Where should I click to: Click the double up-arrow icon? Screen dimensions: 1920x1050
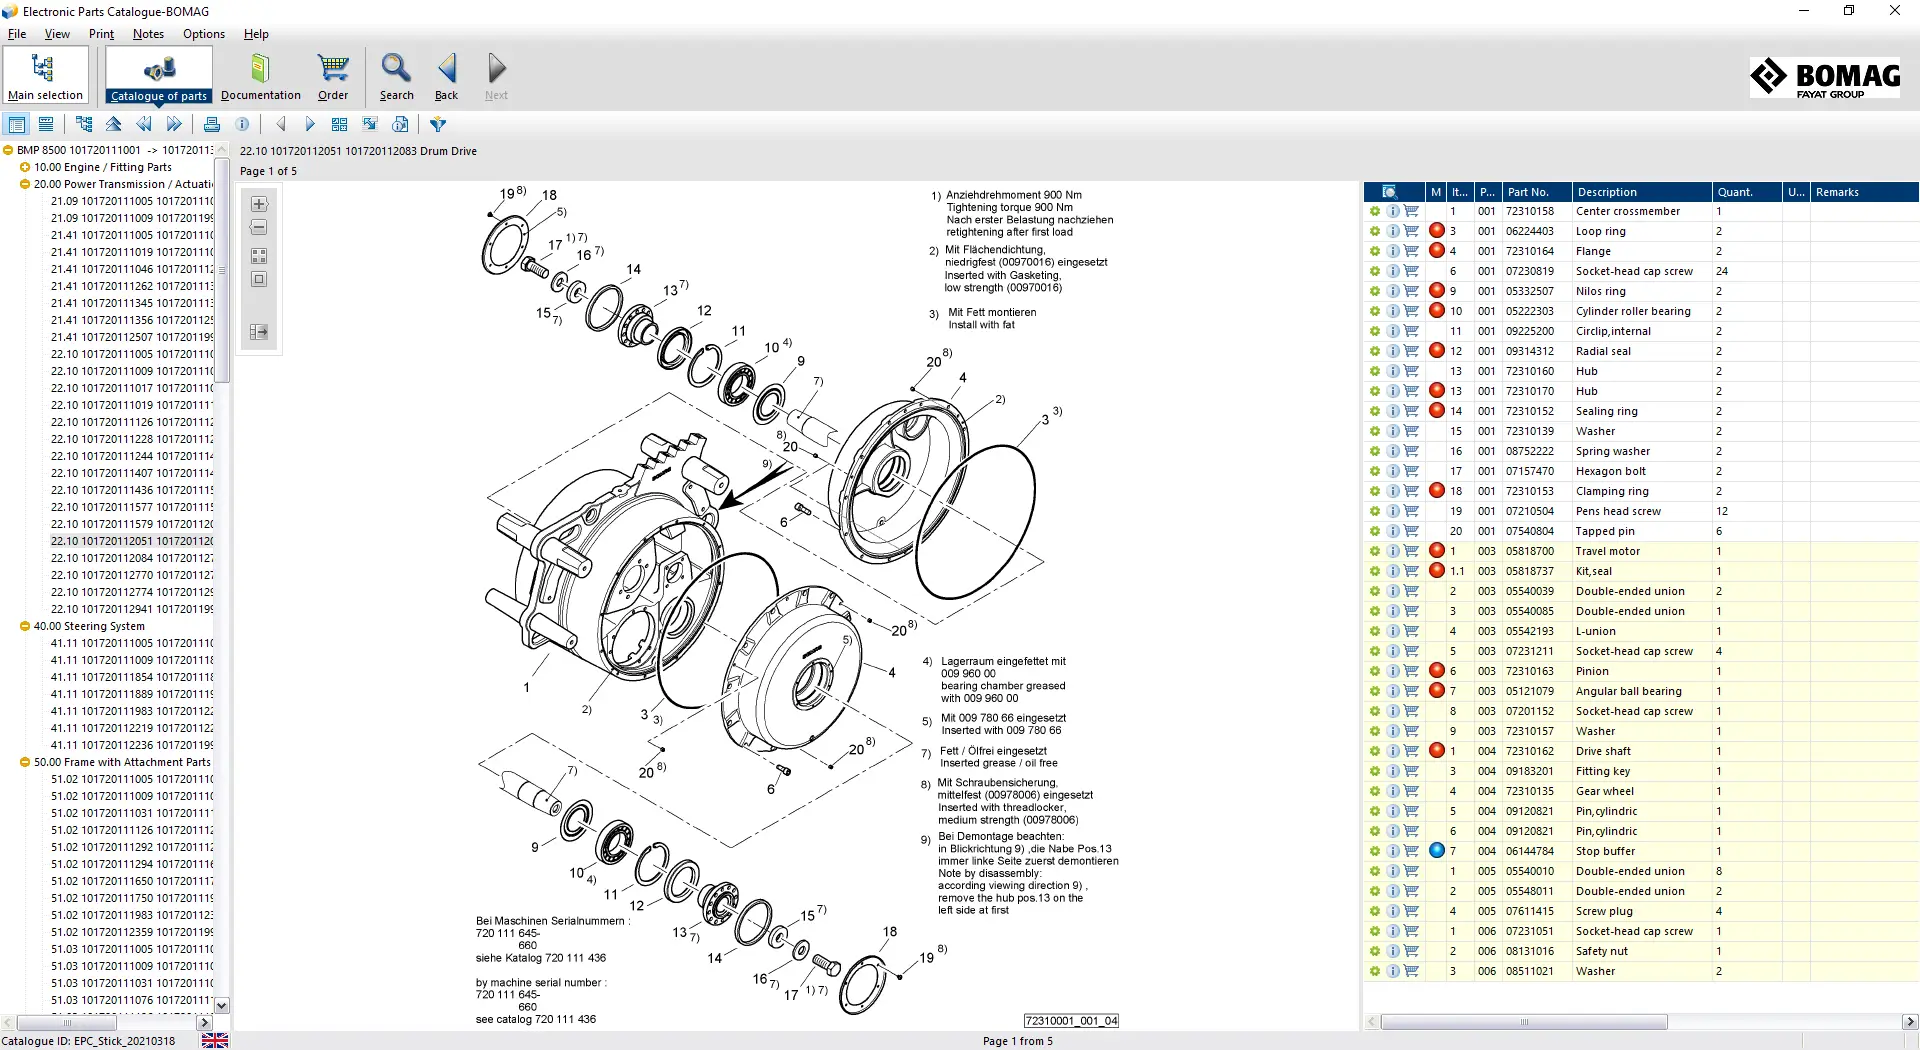point(114,124)
